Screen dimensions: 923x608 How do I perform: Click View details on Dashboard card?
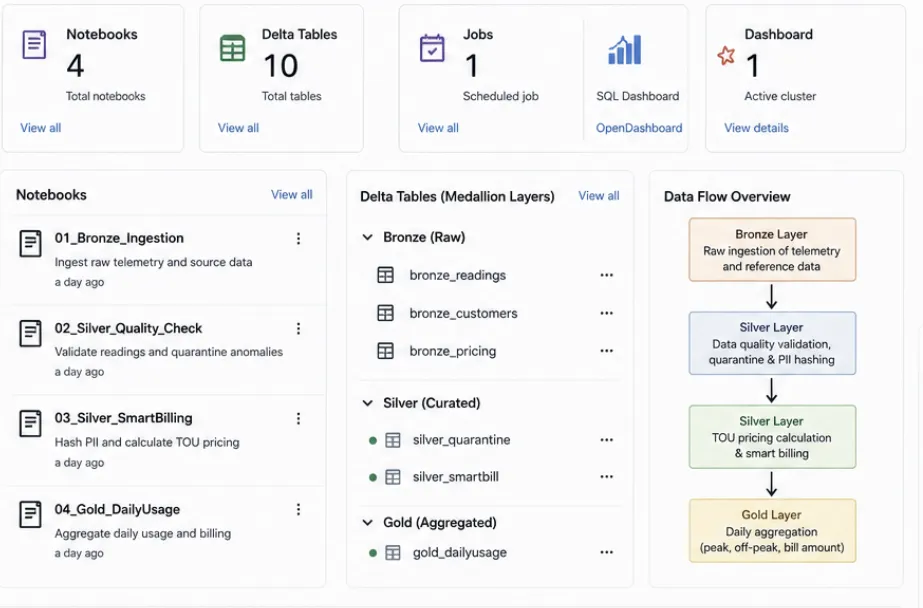756,128
